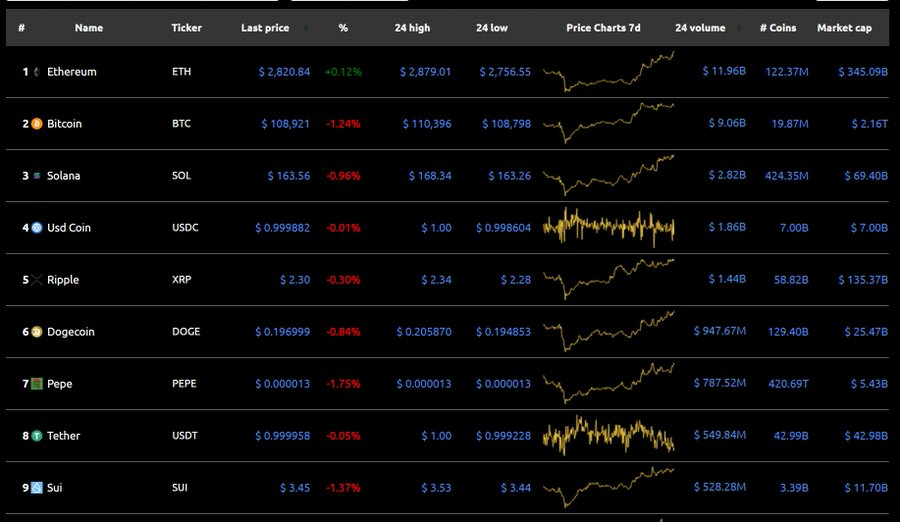The image size is (900, 522).
Task: Click the Solana logo icon
Action: (x=37, y=176)
